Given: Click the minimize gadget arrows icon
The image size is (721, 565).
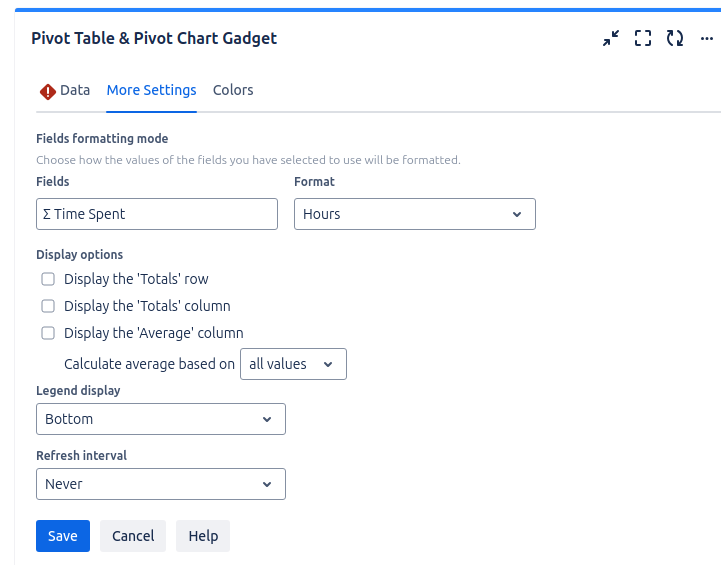Looking at the screenshot, I should coord(611,39).
